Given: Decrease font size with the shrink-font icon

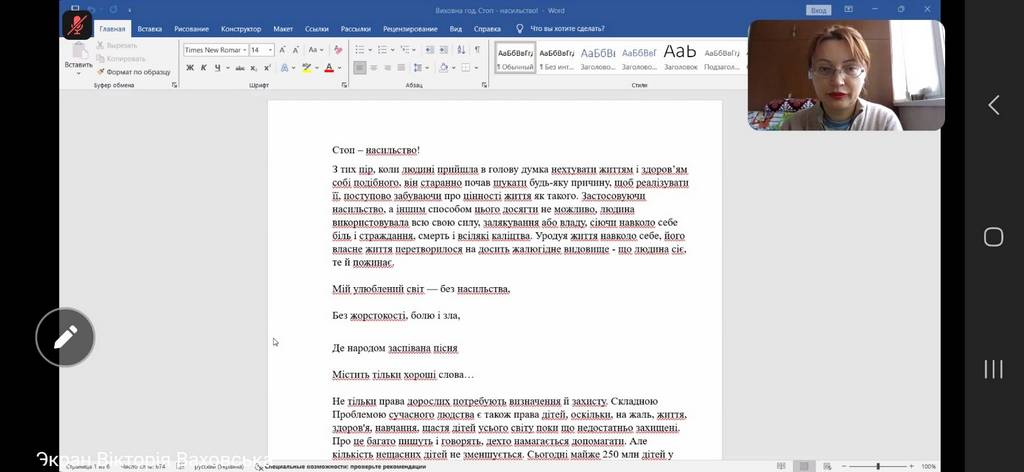Looking at the screenshot, I should [296, 50].
